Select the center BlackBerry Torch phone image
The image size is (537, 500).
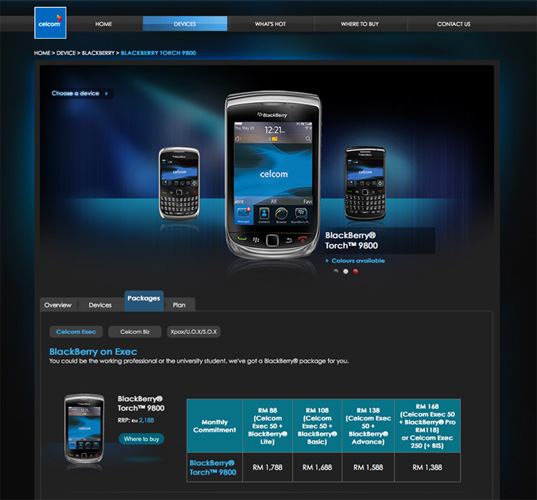click(273, 174)
